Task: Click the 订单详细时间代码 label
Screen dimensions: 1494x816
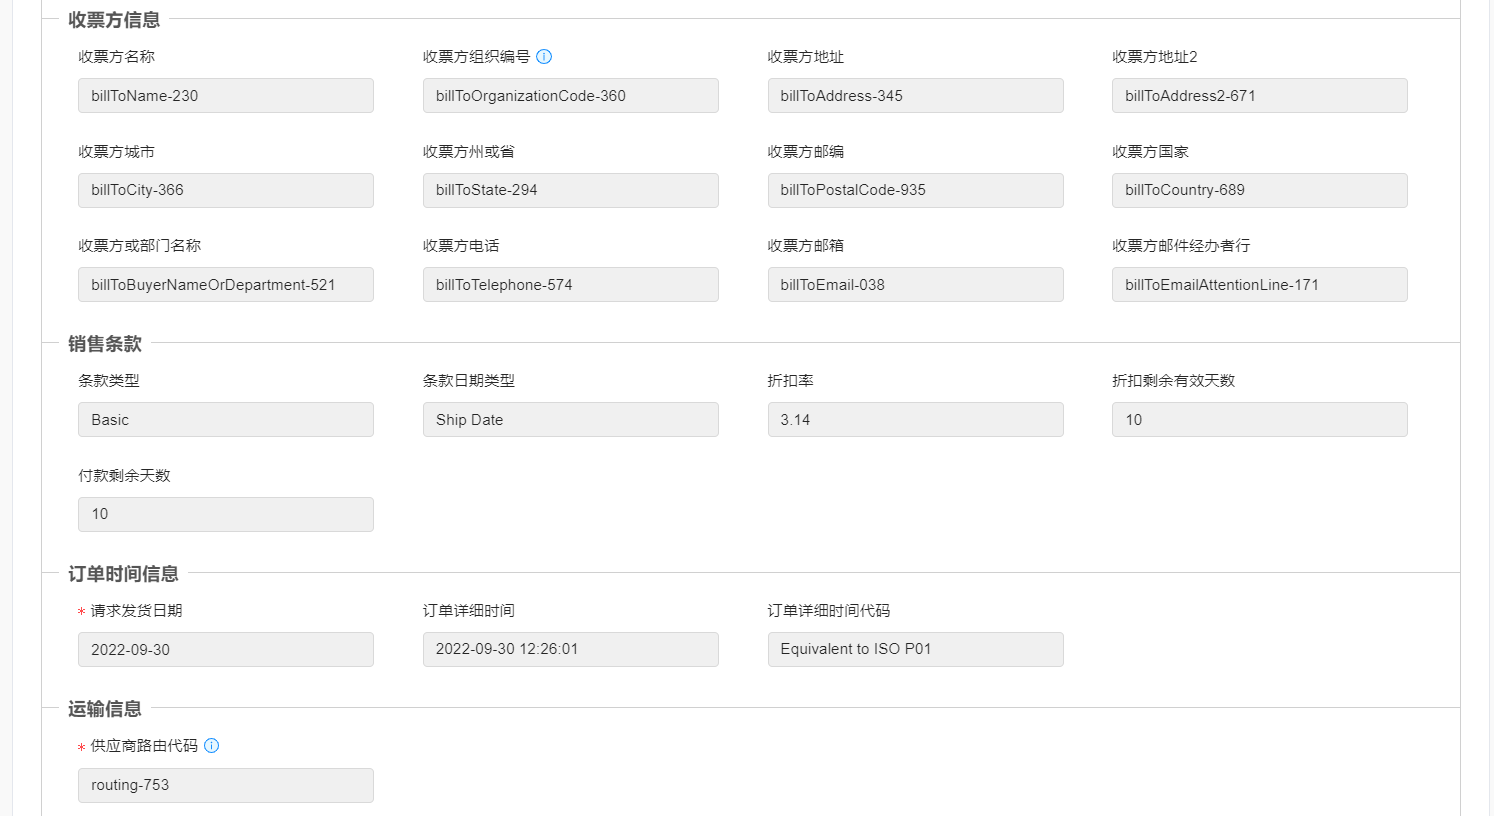Action: click(829, 611)
